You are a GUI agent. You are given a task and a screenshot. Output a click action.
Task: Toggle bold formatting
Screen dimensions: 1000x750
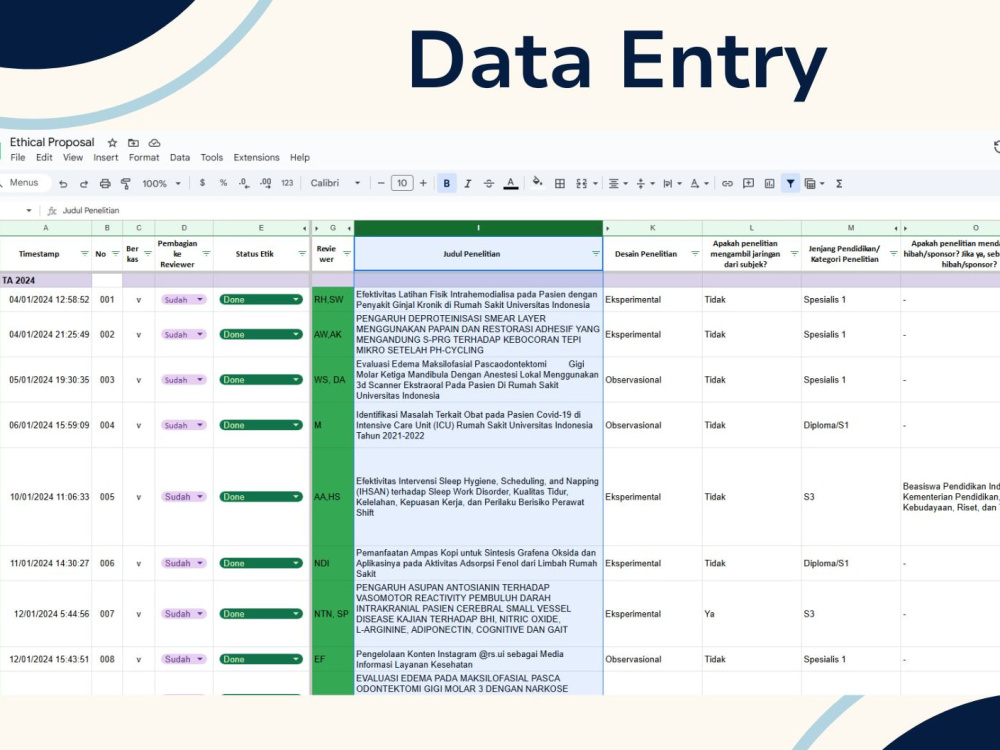(x=446, y=184)
